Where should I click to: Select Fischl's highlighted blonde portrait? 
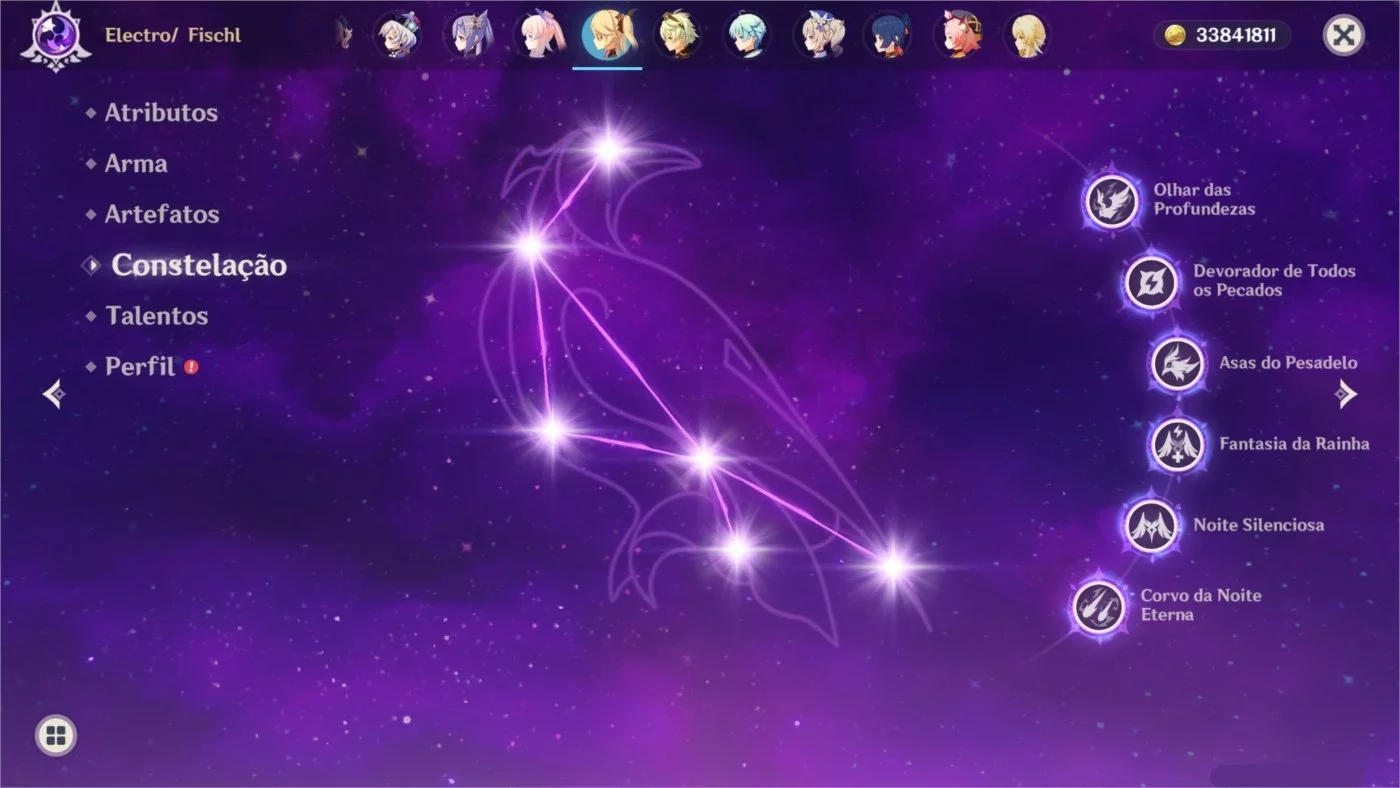tap(608, 35)
